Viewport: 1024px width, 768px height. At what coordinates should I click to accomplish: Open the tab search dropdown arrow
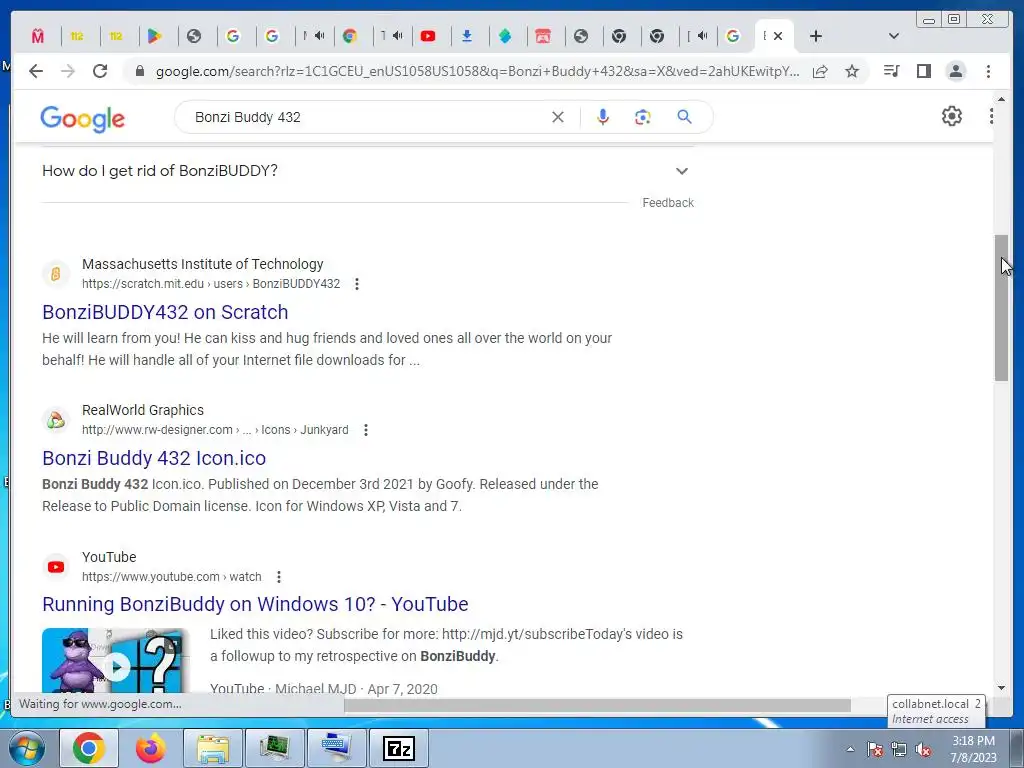894,36
